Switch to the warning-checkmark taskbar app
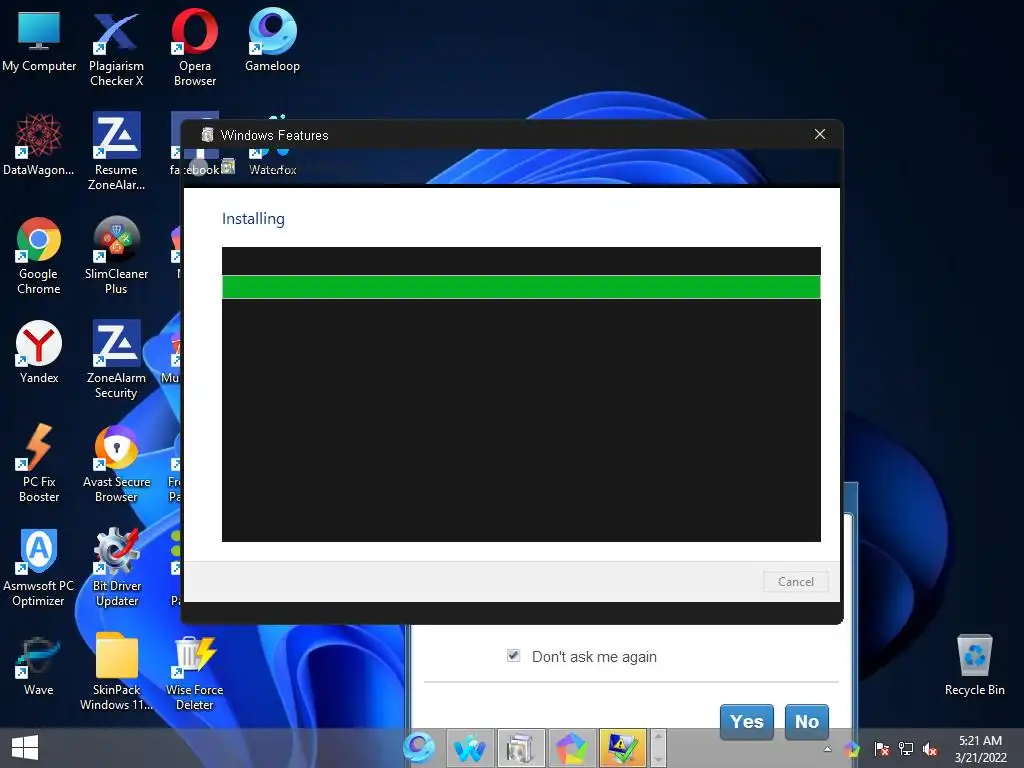The width and height of the screenshot is (1024, 768). tap(622, 748)
